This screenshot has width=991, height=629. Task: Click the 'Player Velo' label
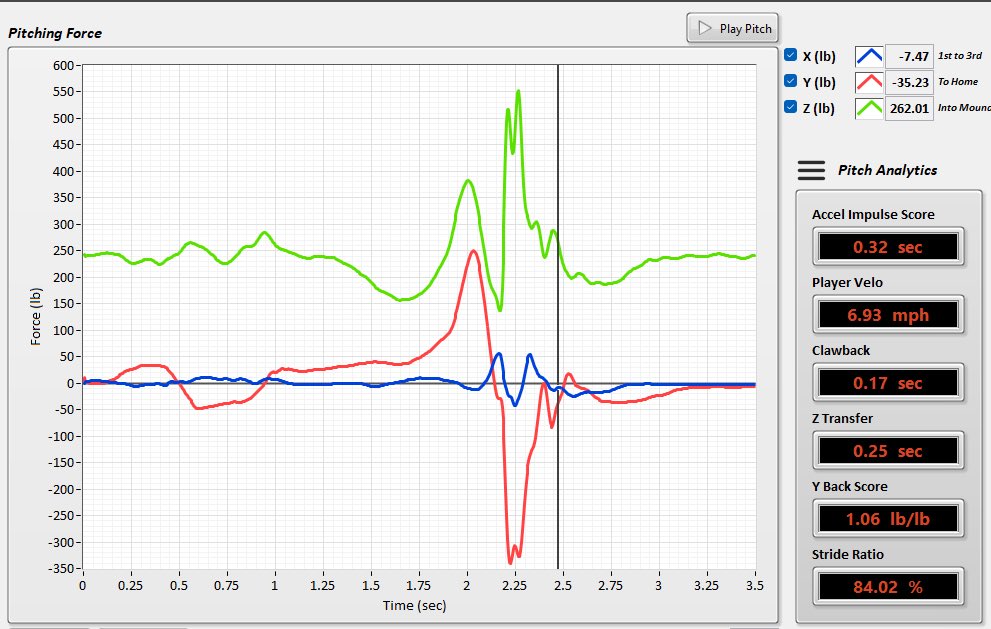pyautogui.click(x=847, y=283)
